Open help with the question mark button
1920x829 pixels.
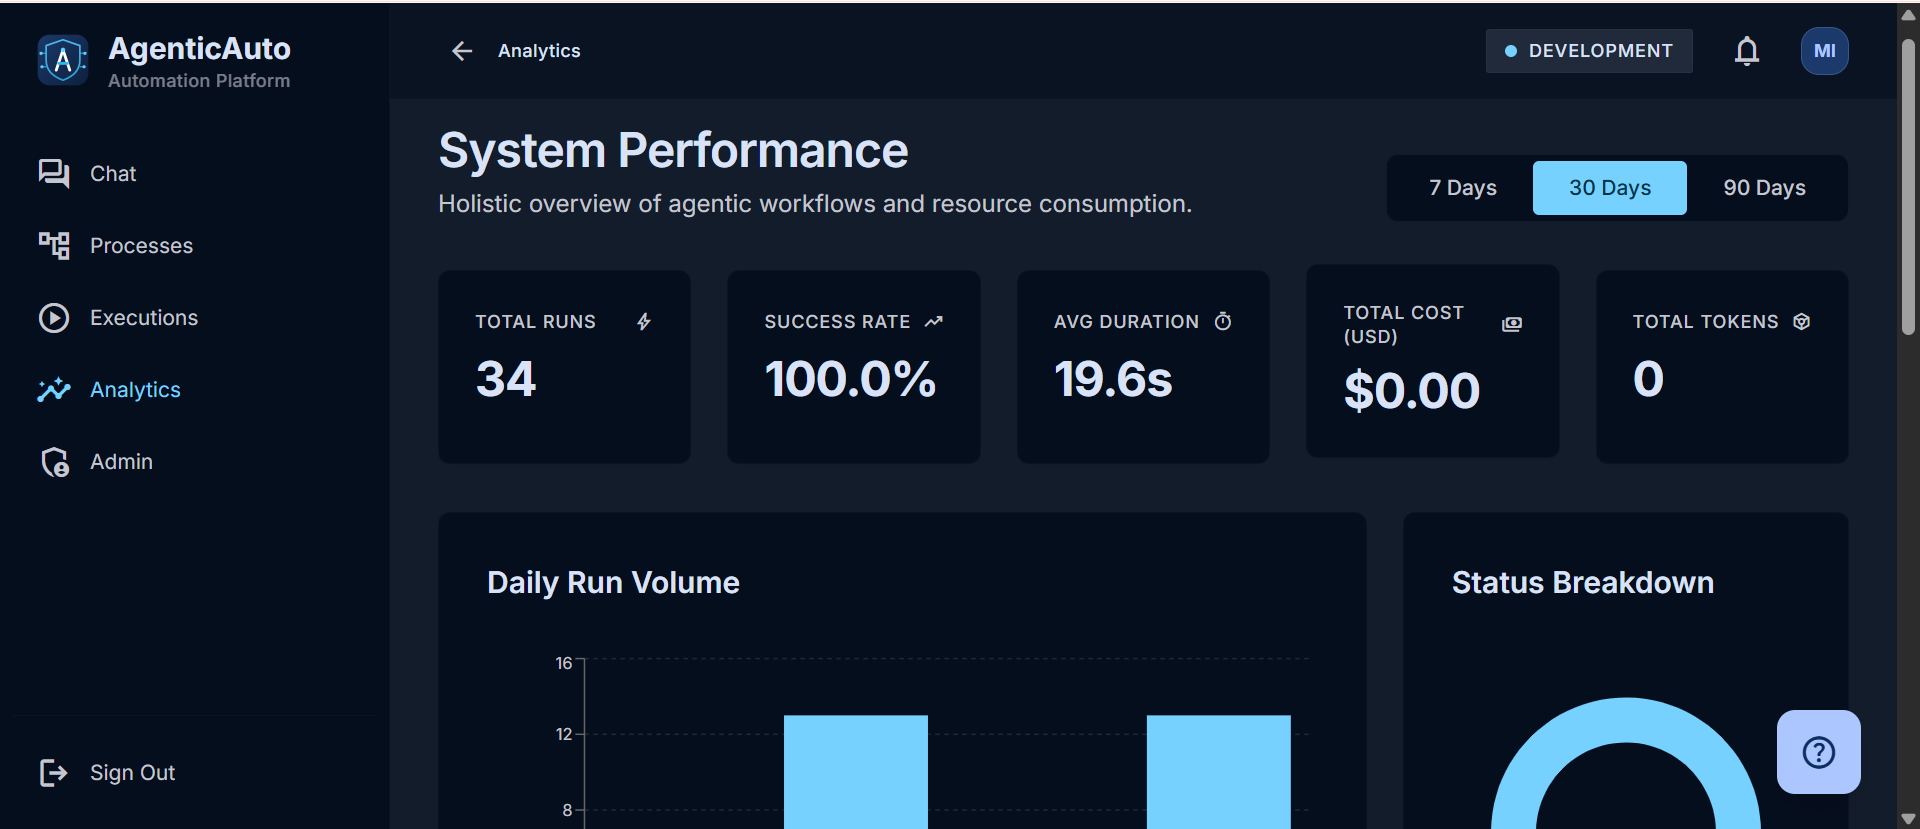pyautogui.click(x=1819, y=752)
